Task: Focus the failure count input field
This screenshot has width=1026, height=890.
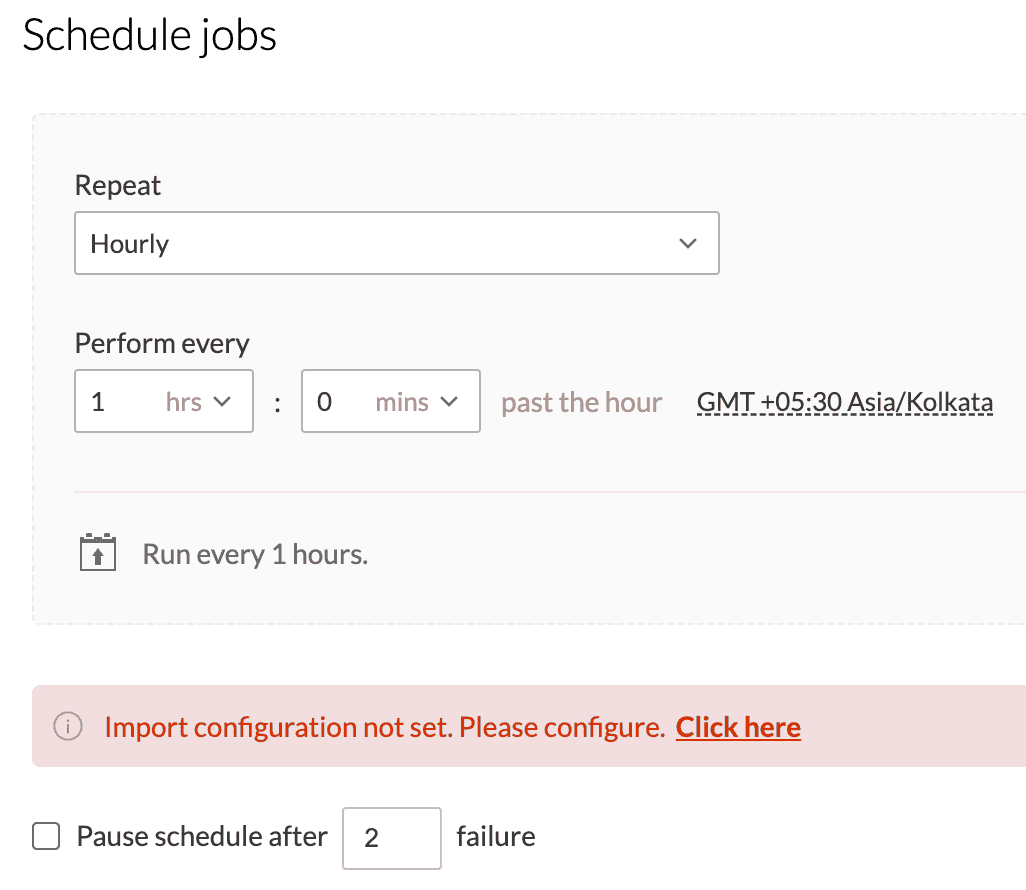Action: pos(391,837)
